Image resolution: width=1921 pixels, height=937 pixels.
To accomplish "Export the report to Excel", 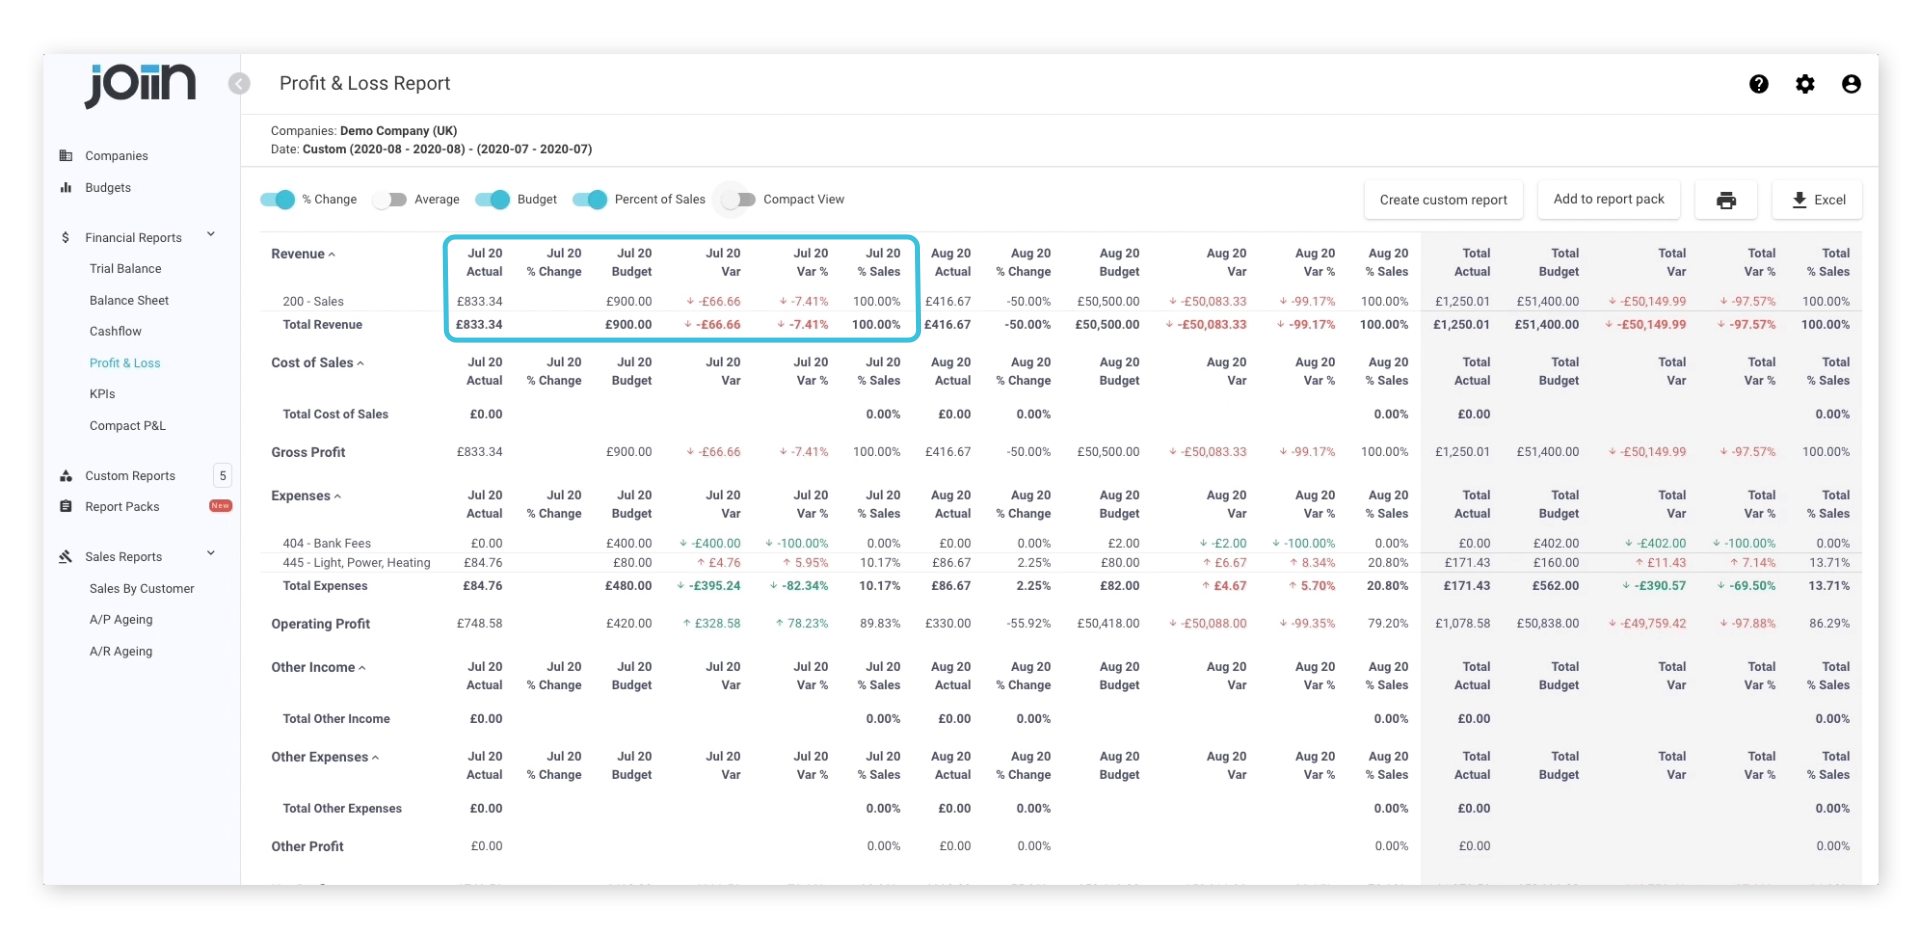I will click(x=1817, y=200).
